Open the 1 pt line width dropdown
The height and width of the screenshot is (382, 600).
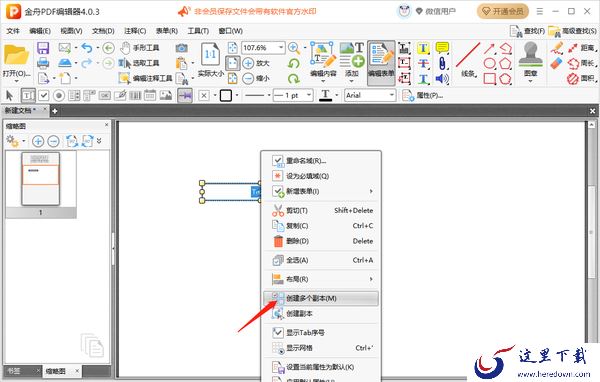309,95
